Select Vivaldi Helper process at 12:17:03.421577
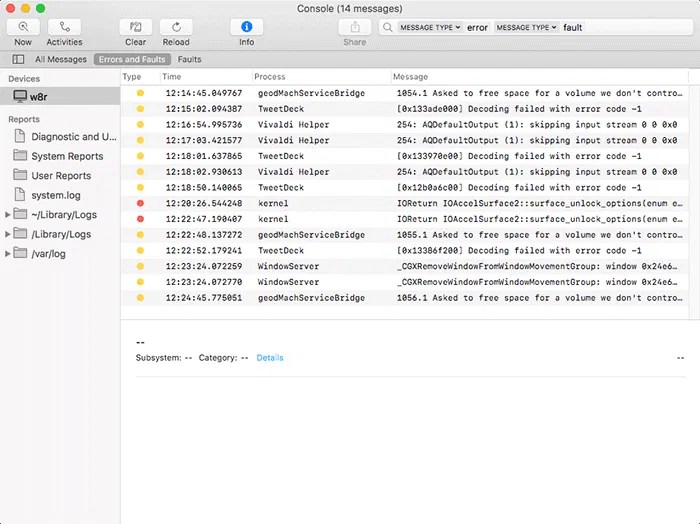This screenshot has height=524, width=700. point(293,140)
